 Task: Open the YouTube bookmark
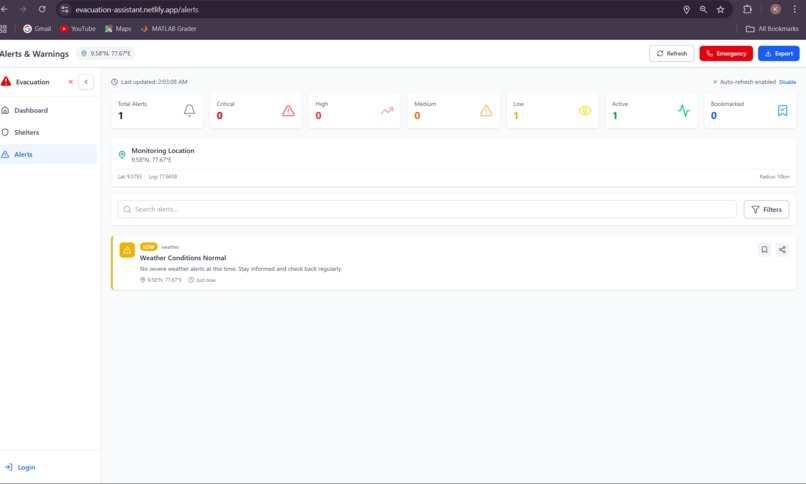[78, 29]
